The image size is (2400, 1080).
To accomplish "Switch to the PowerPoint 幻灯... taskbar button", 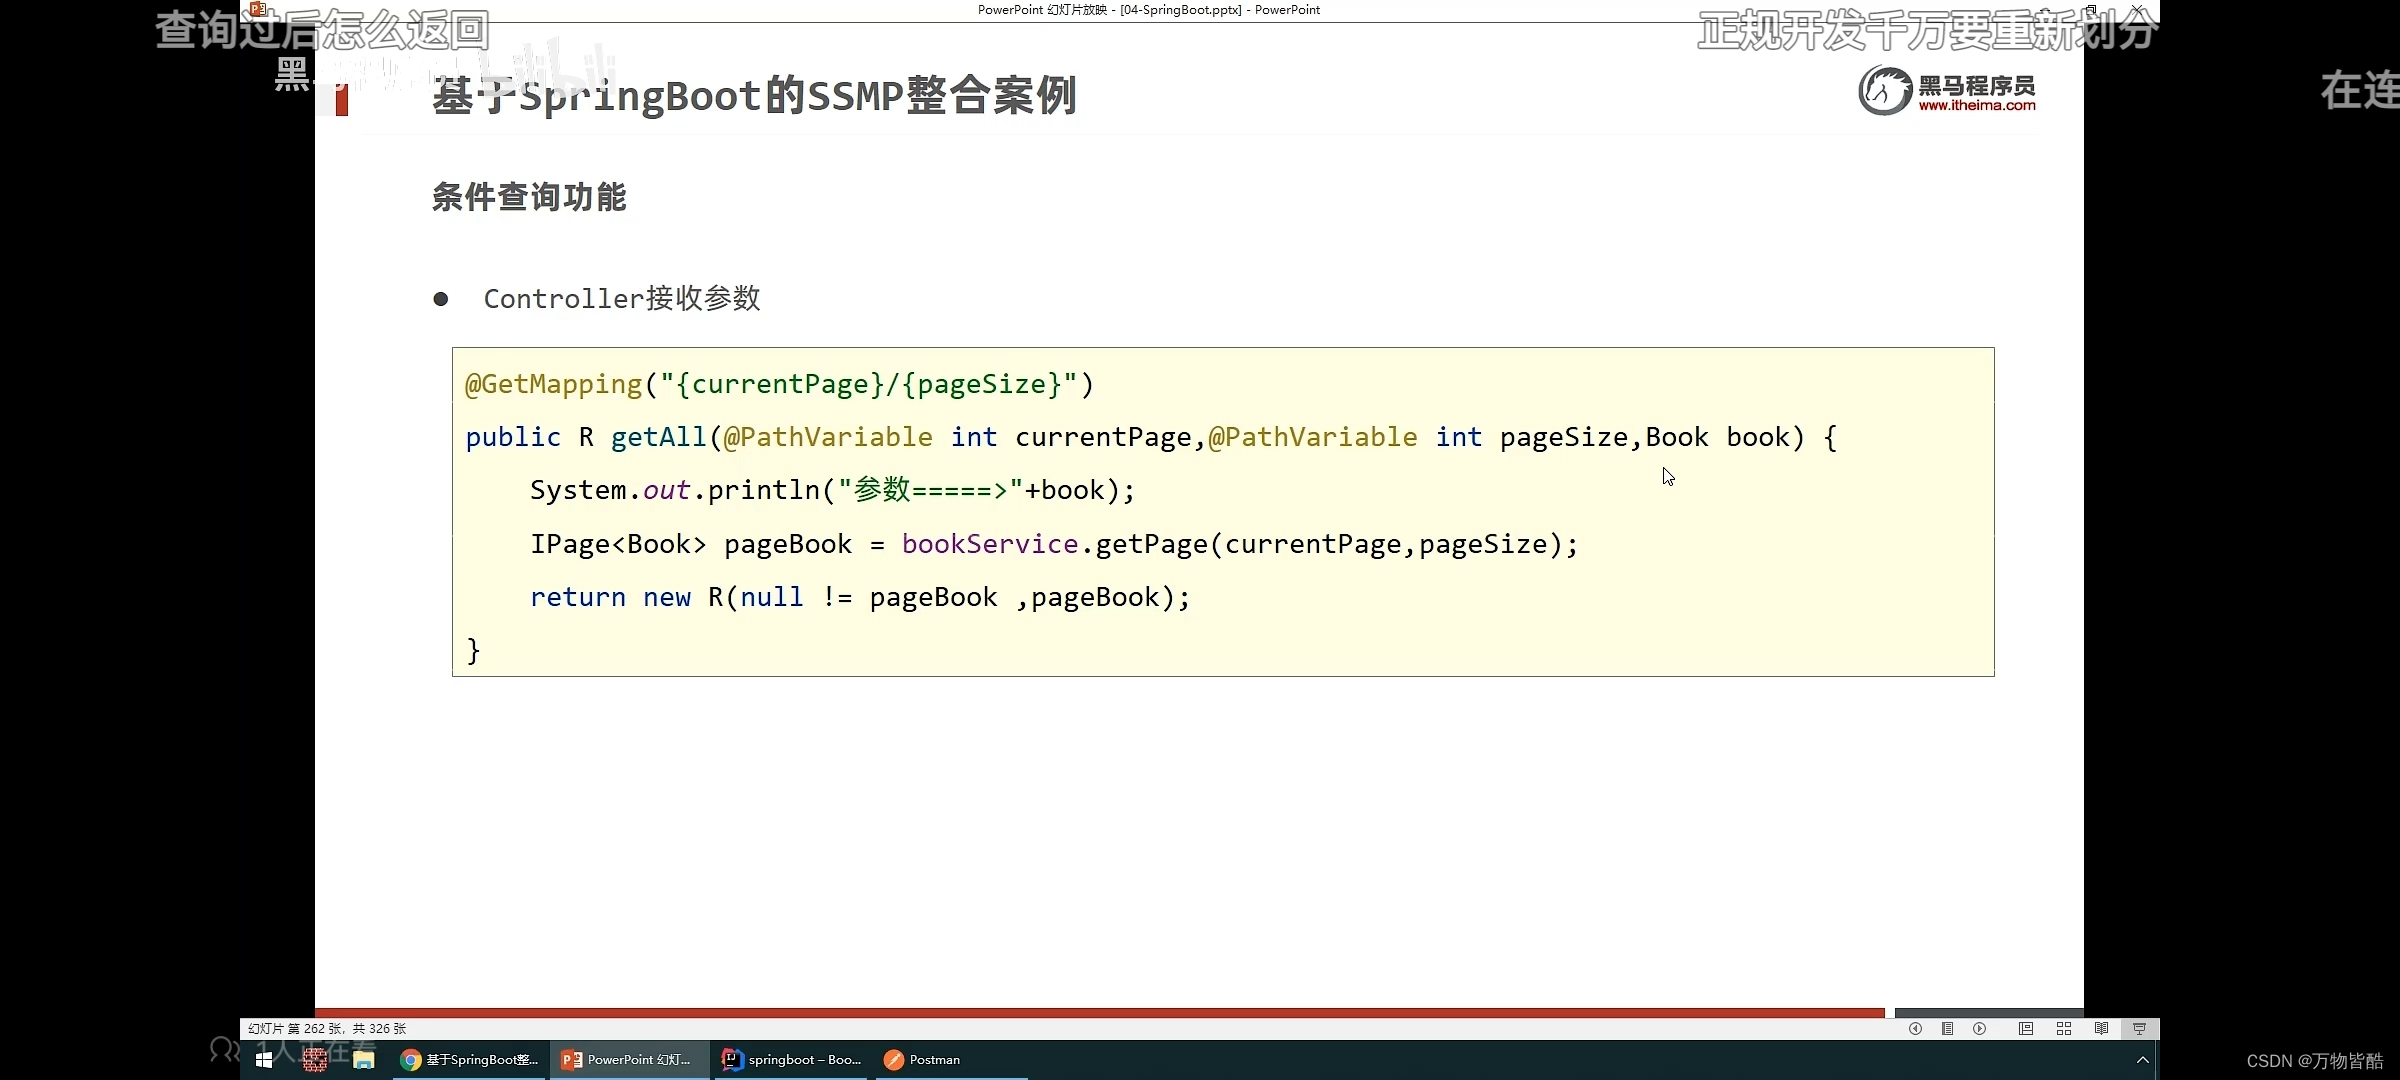I will (628, 1059).
